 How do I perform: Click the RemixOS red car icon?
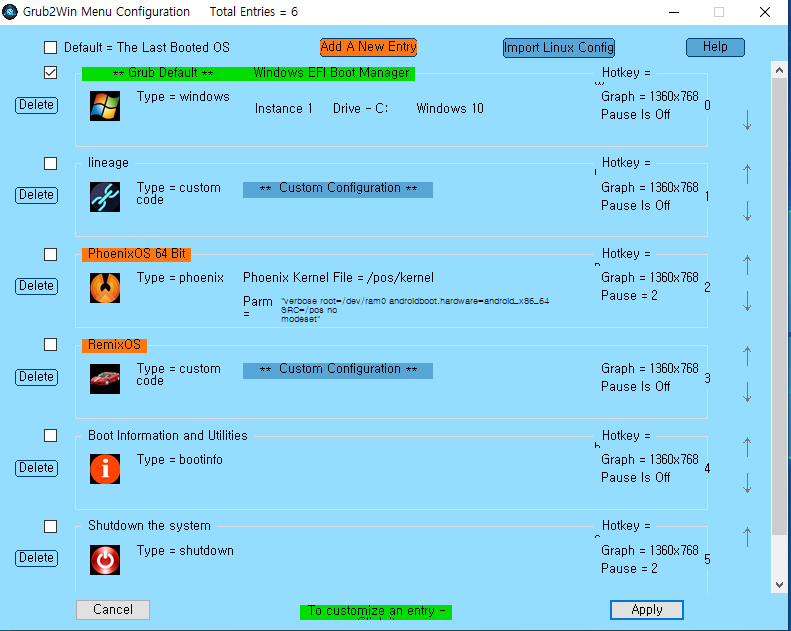pos(105,379)
